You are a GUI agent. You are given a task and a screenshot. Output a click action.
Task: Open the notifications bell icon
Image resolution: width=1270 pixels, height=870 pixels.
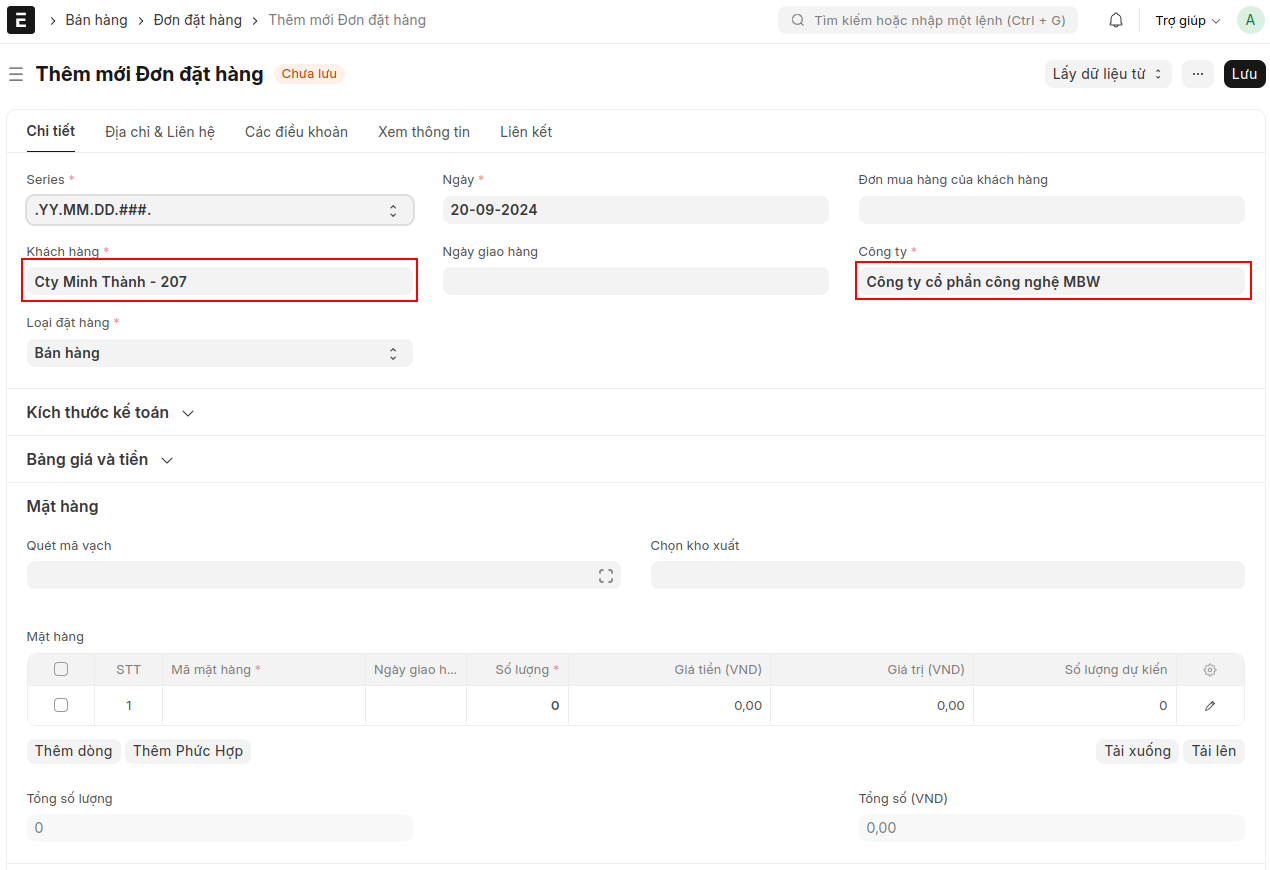pyautogui.click(x=1115, y=20)
